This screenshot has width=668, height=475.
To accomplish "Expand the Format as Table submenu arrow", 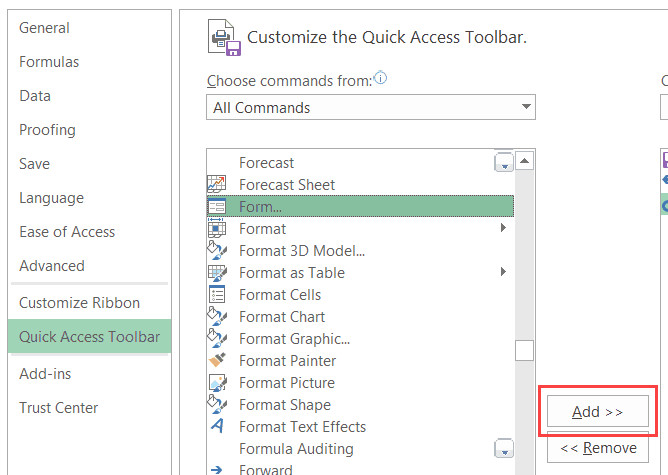I will tap(503, 273).
